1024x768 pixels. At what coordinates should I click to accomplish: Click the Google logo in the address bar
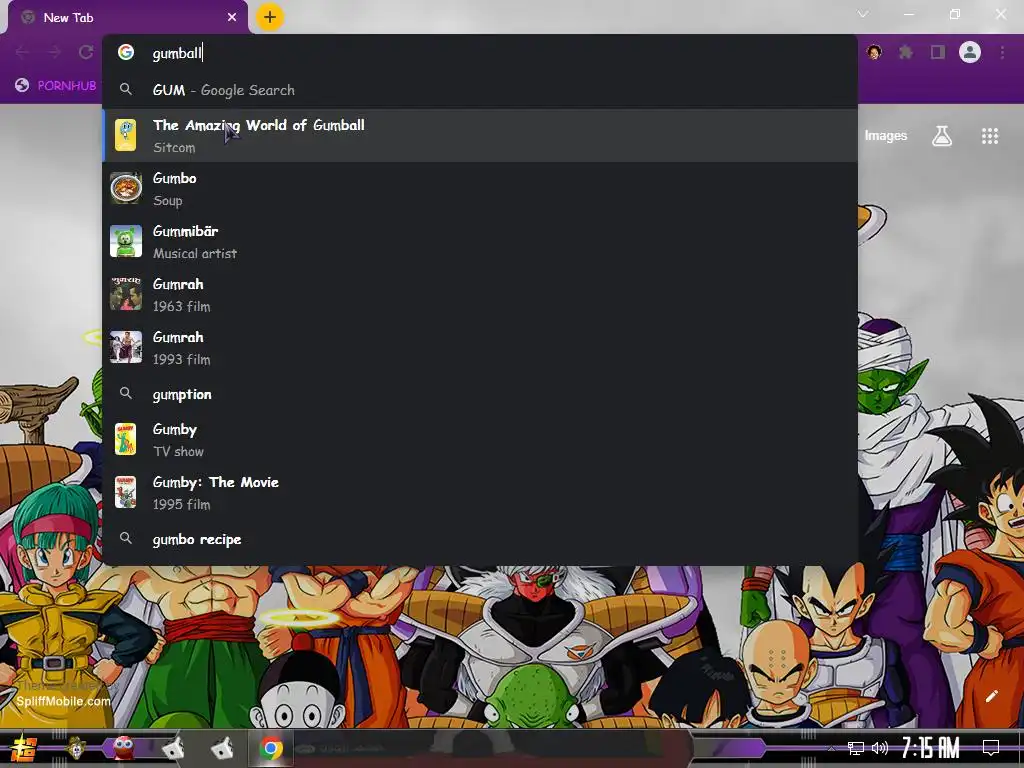tap(125, 52)
